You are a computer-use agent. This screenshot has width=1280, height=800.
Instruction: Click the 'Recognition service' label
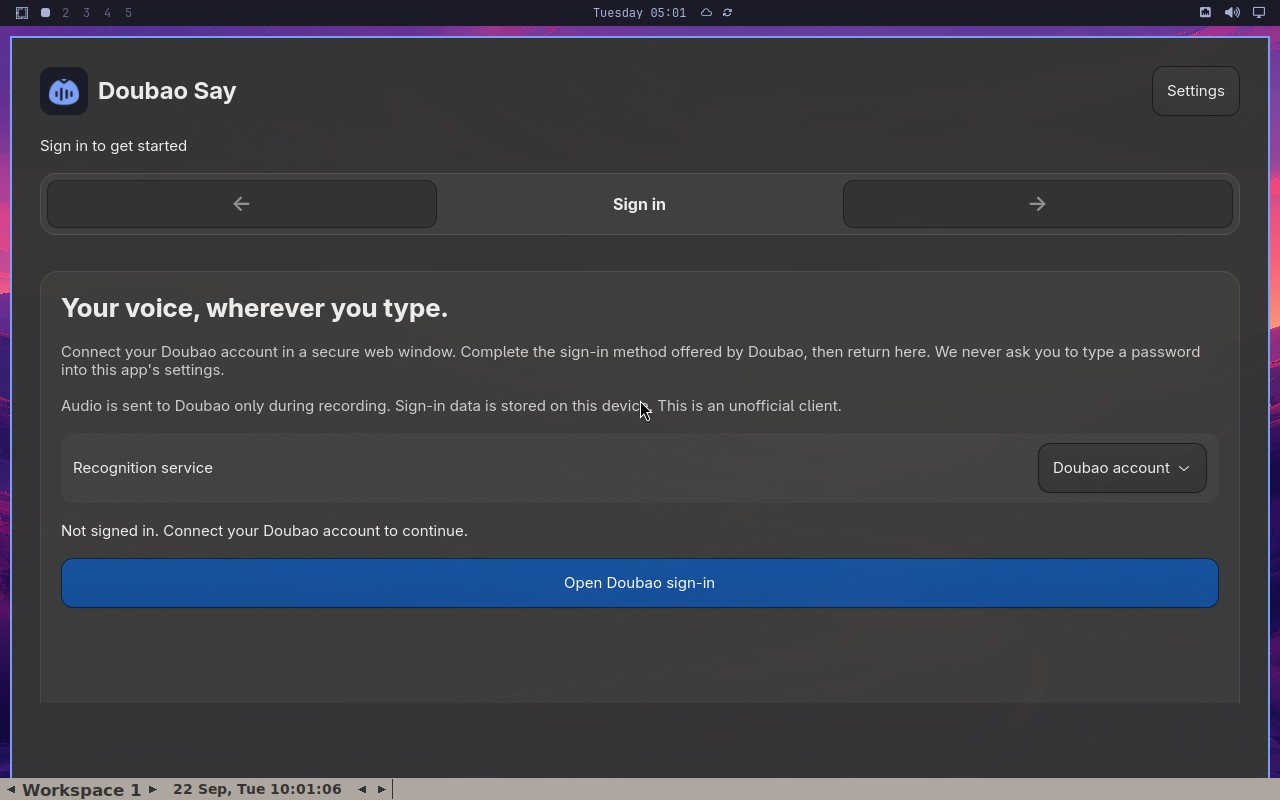tap(143, 468)
